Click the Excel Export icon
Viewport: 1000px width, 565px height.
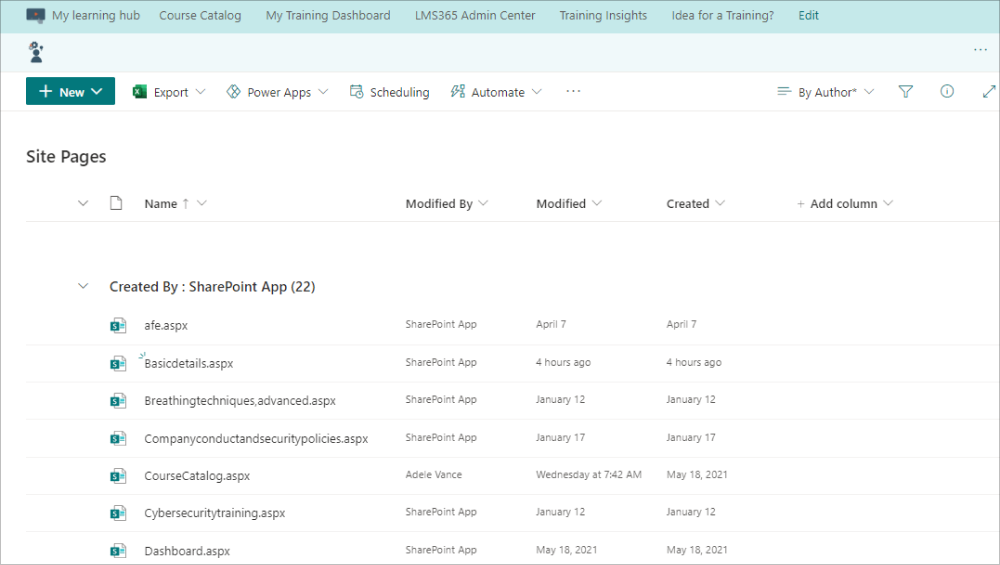[x=140, y=92]
